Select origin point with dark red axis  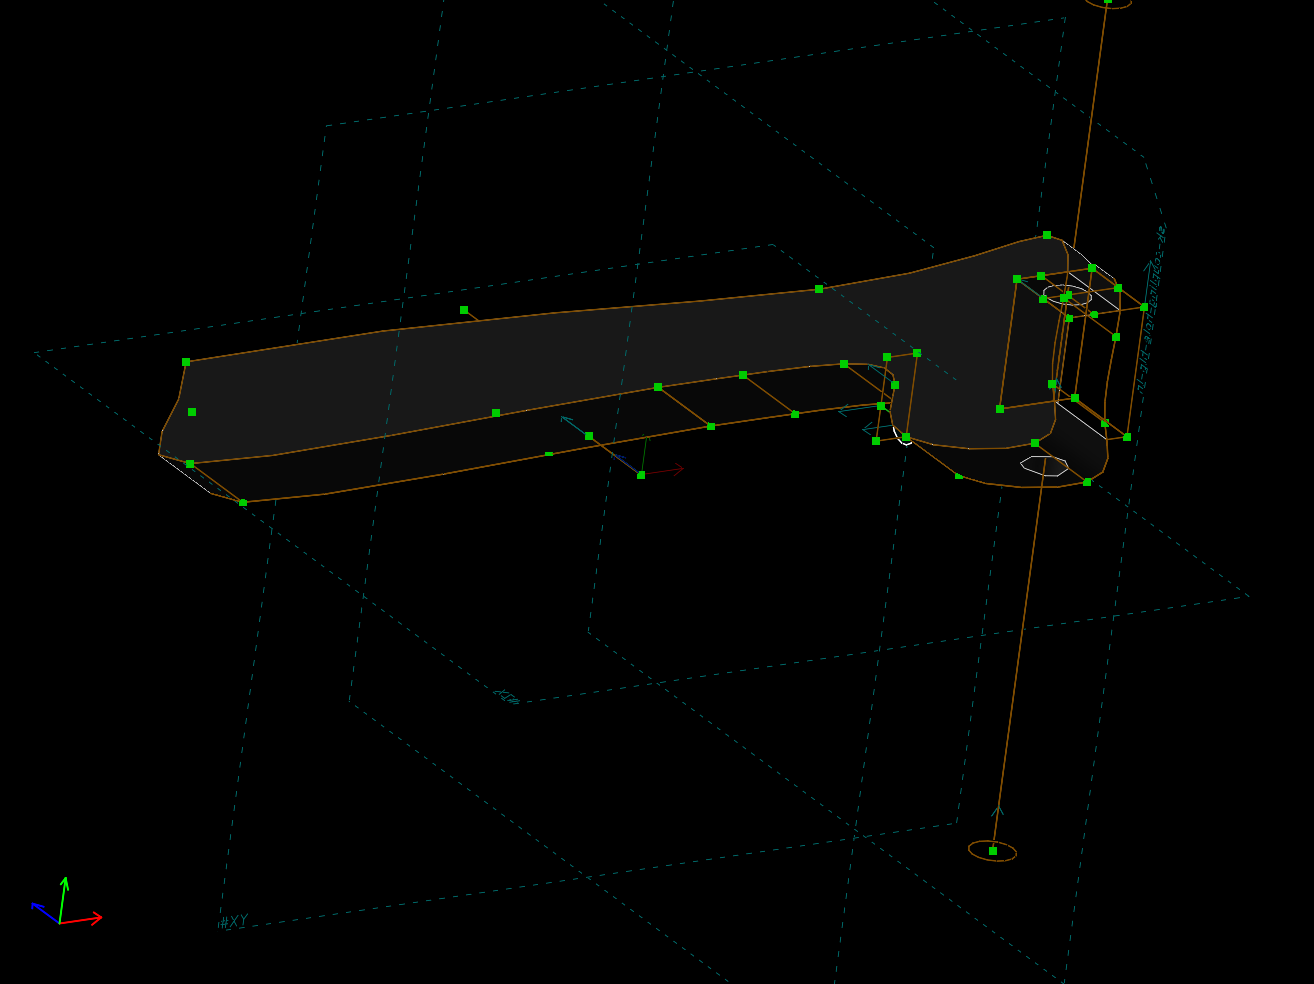(641, 475)
